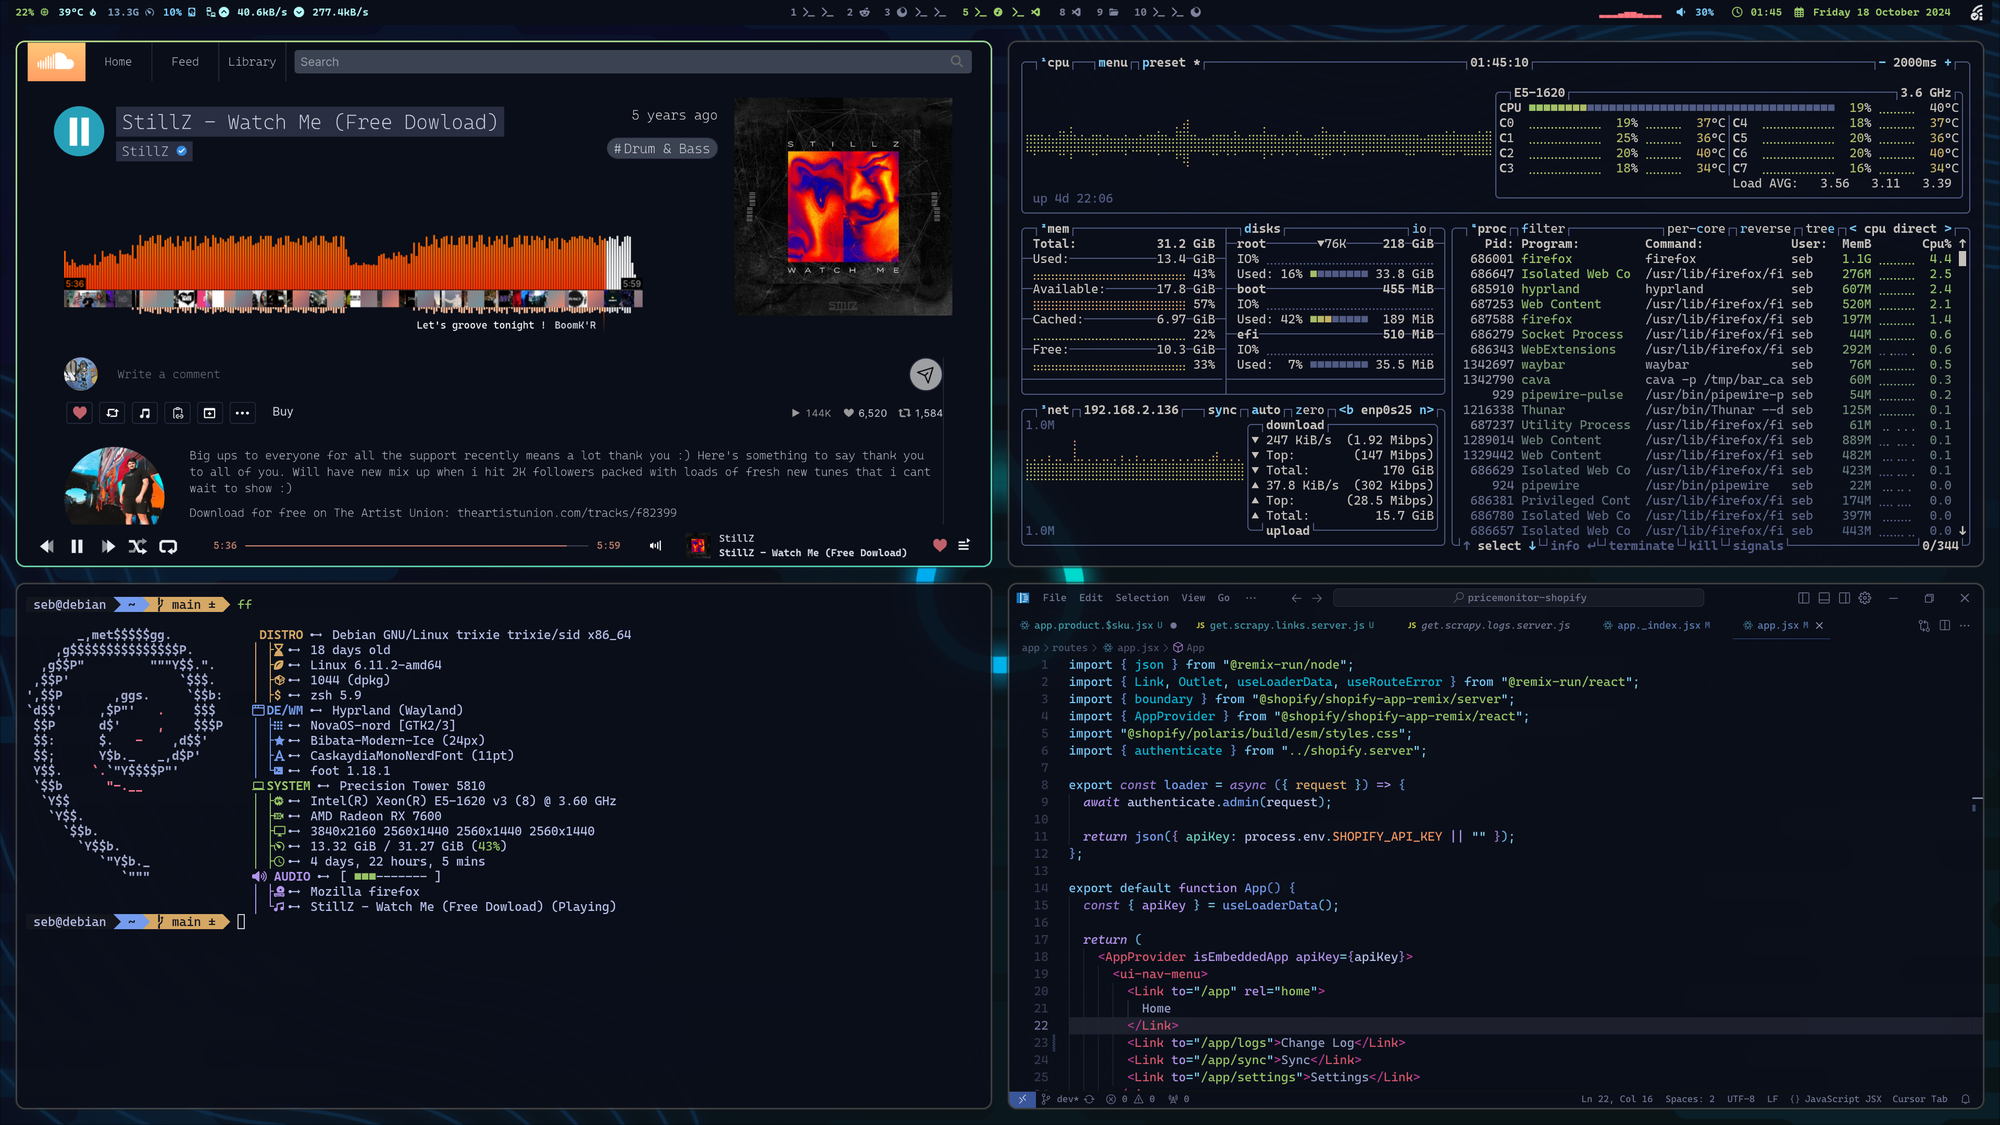Image resolution: width=2000 pixels, height=1125 pixels.
Task: Send the comment with paper plane button
Action: pyautogui.click(x=926, y=374)
